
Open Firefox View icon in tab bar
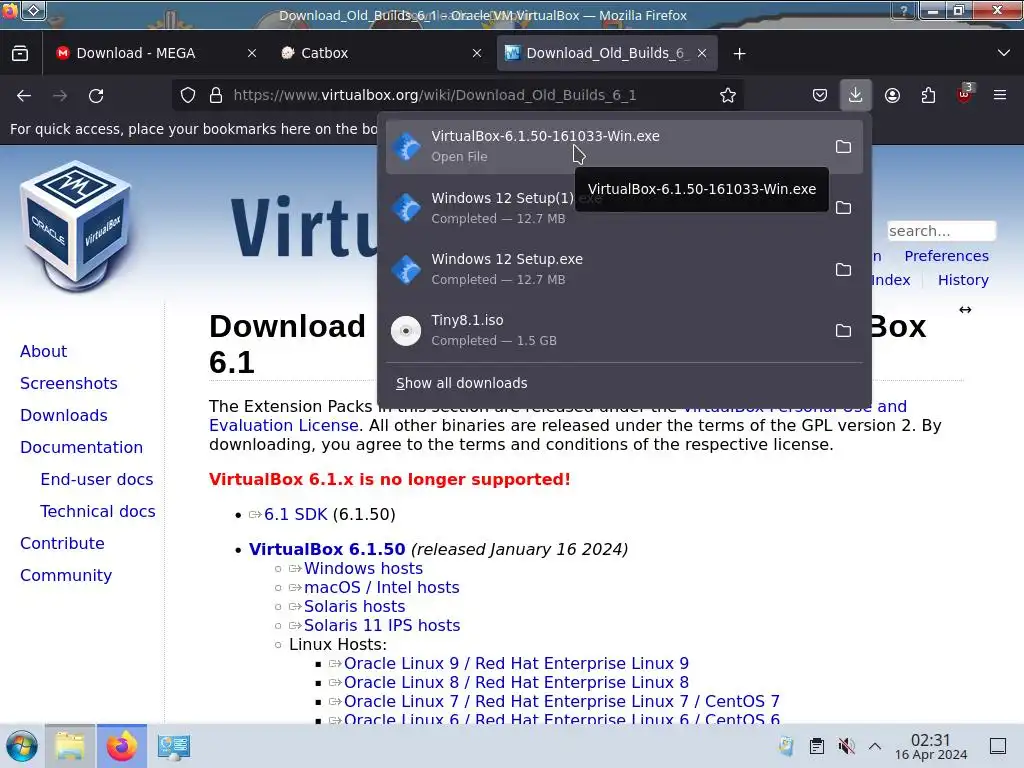[20, 54]
